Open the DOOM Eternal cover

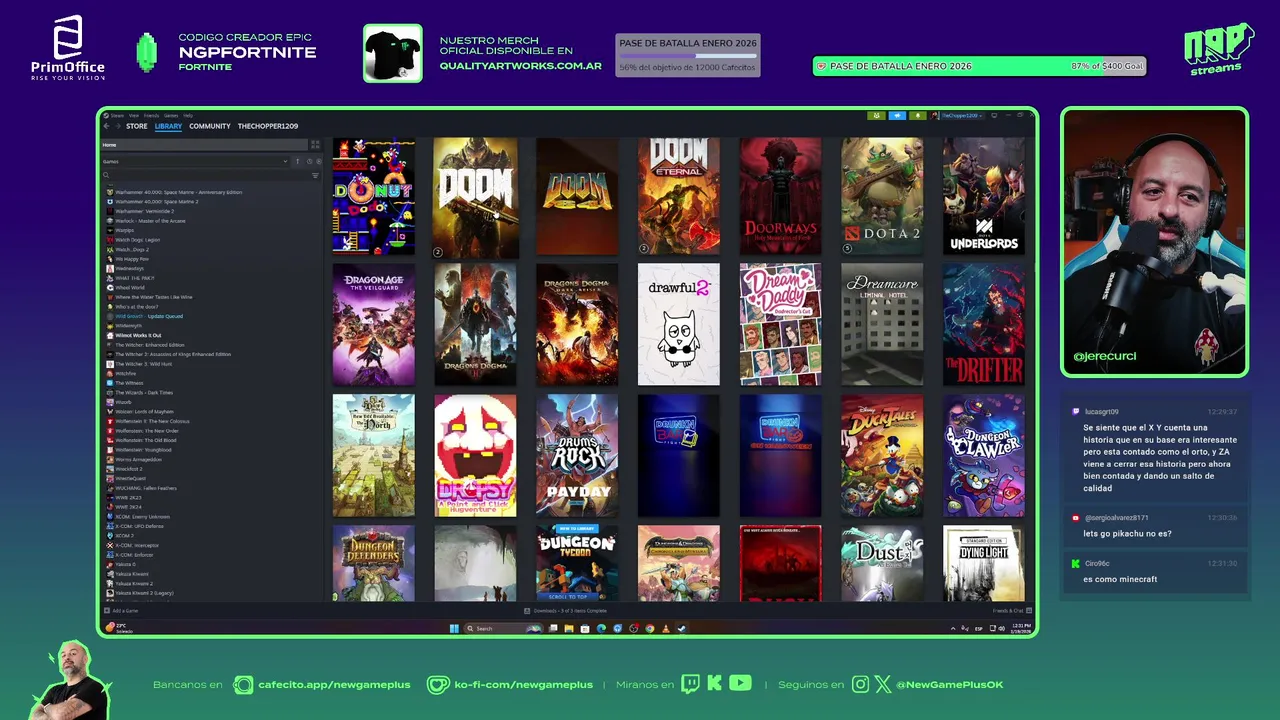coord(679,197)
